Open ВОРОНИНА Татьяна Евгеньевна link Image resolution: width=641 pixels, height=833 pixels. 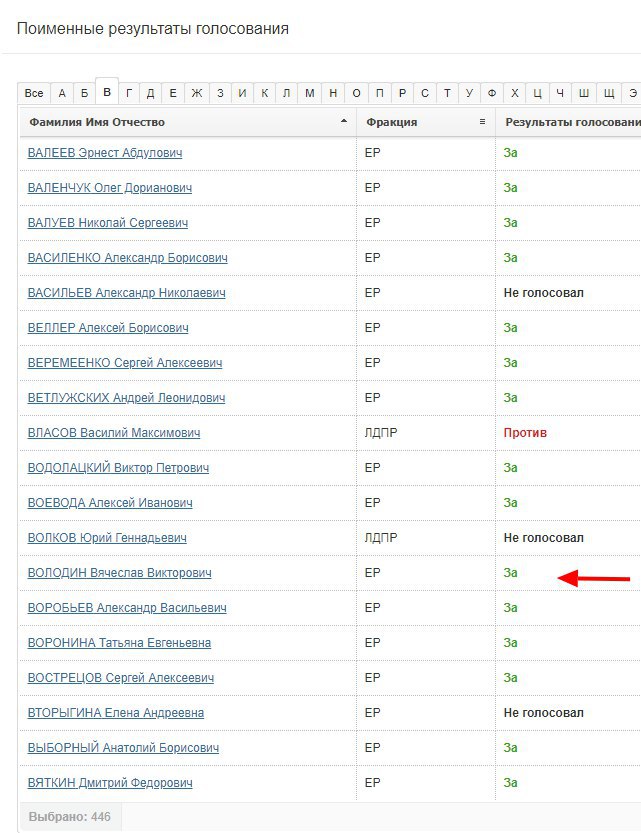(119, 643)
